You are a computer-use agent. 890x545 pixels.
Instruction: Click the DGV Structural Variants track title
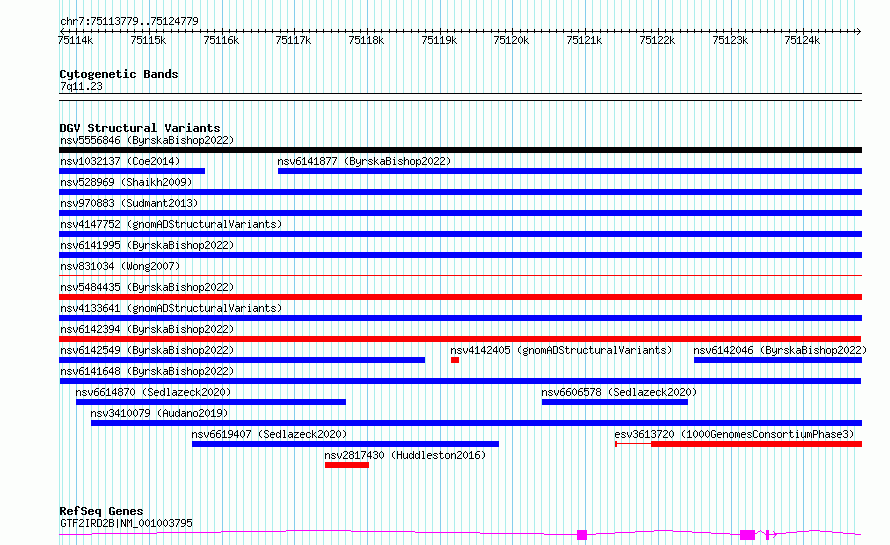coord(140,128)
